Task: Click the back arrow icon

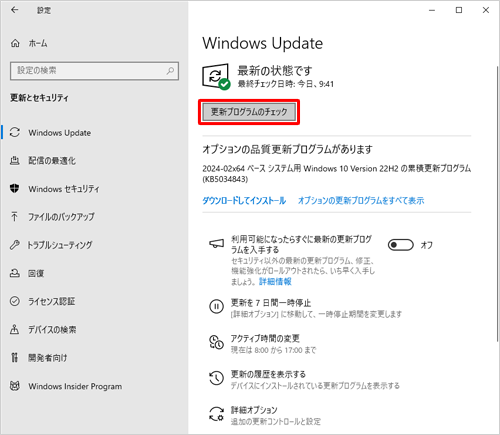Action: [14, 10]
